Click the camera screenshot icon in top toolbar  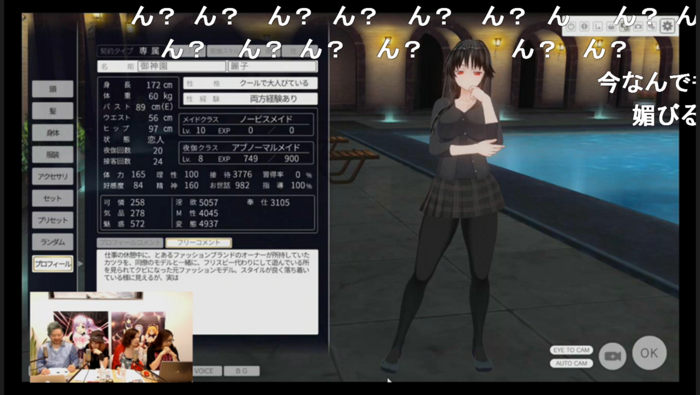[x=638, y=27]
